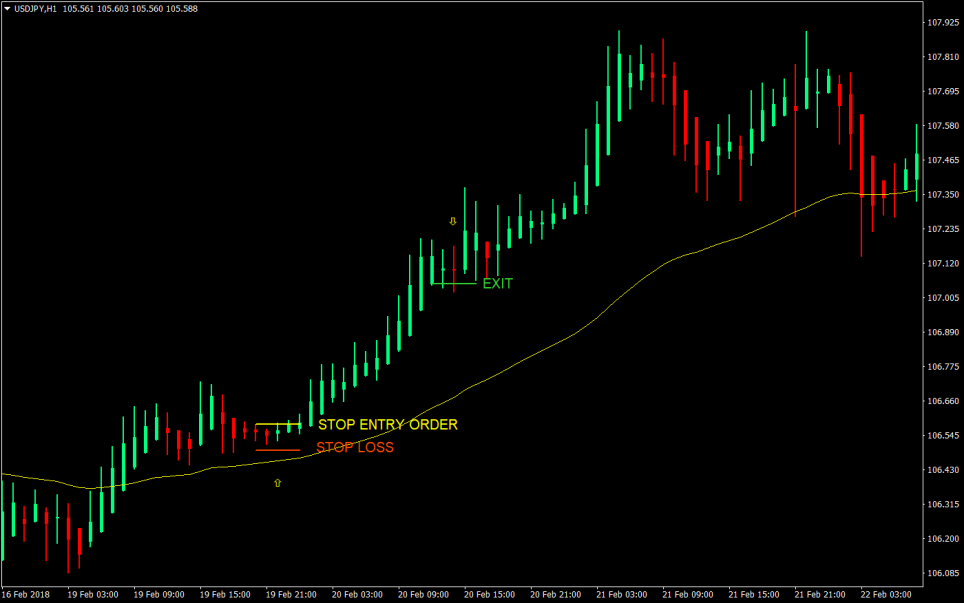The height and width of the screenshot is (603, 964).
Task: Click price level 106.430 on the scale
Action: 943,470
